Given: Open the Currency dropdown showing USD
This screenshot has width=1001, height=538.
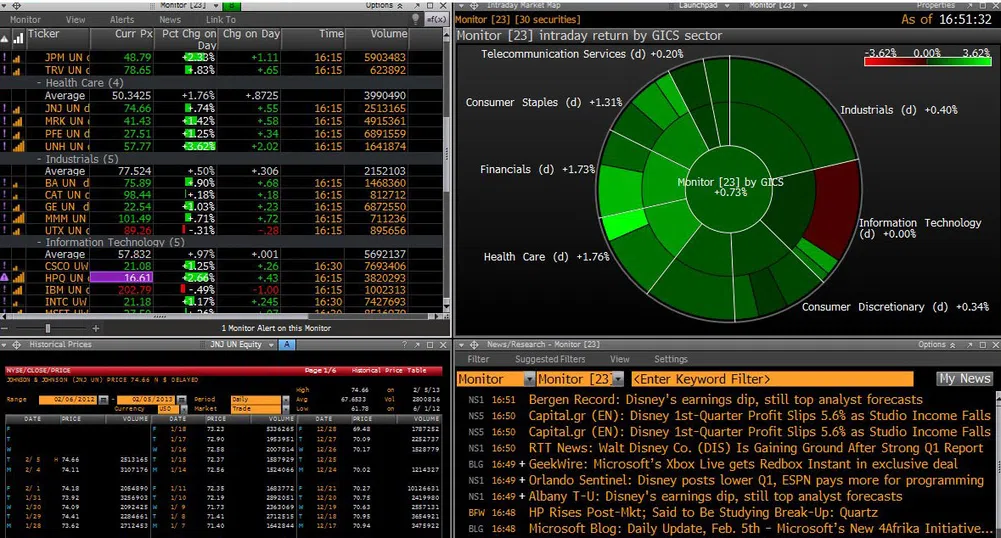Looking at the screenshot, I should (184, 408).
